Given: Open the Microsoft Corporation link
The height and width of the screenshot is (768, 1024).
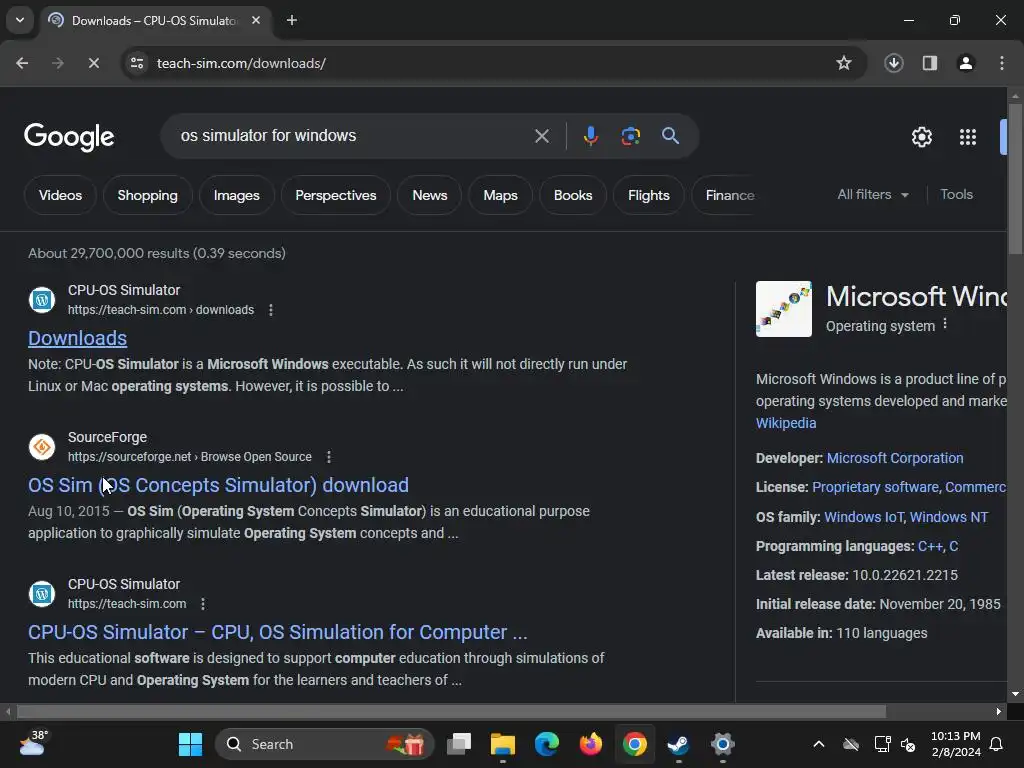Looking at the screenshot, I should 895,458.
